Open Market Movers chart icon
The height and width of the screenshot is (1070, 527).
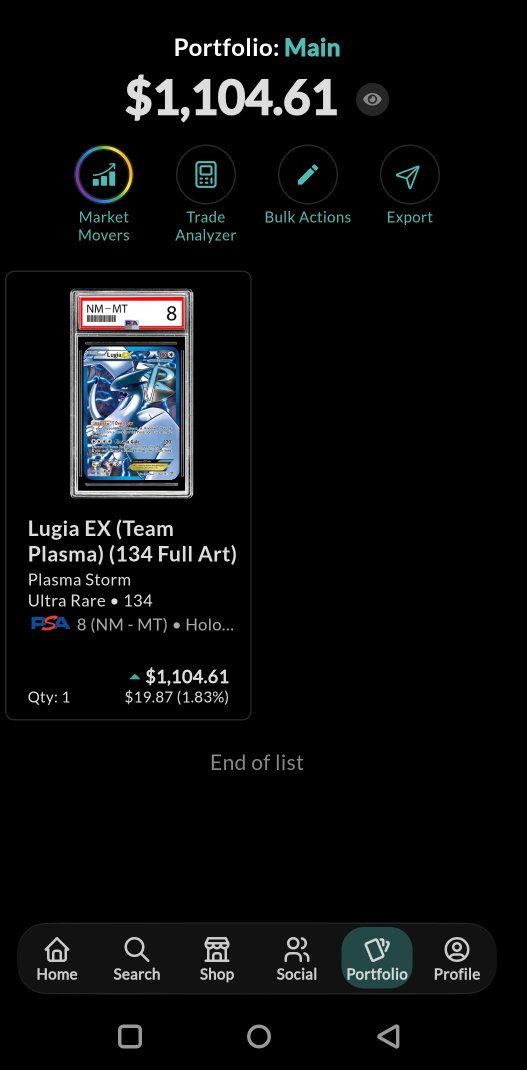(x=103, y=175)
